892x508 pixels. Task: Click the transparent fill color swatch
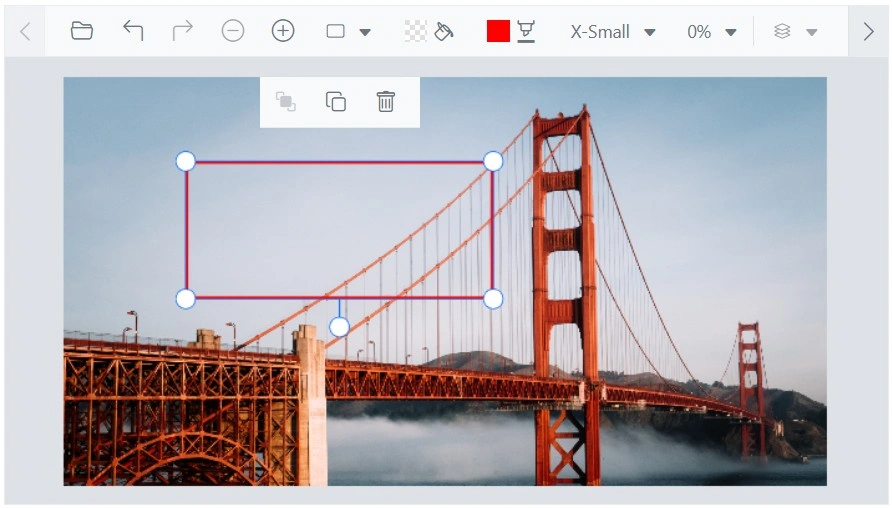415,31
